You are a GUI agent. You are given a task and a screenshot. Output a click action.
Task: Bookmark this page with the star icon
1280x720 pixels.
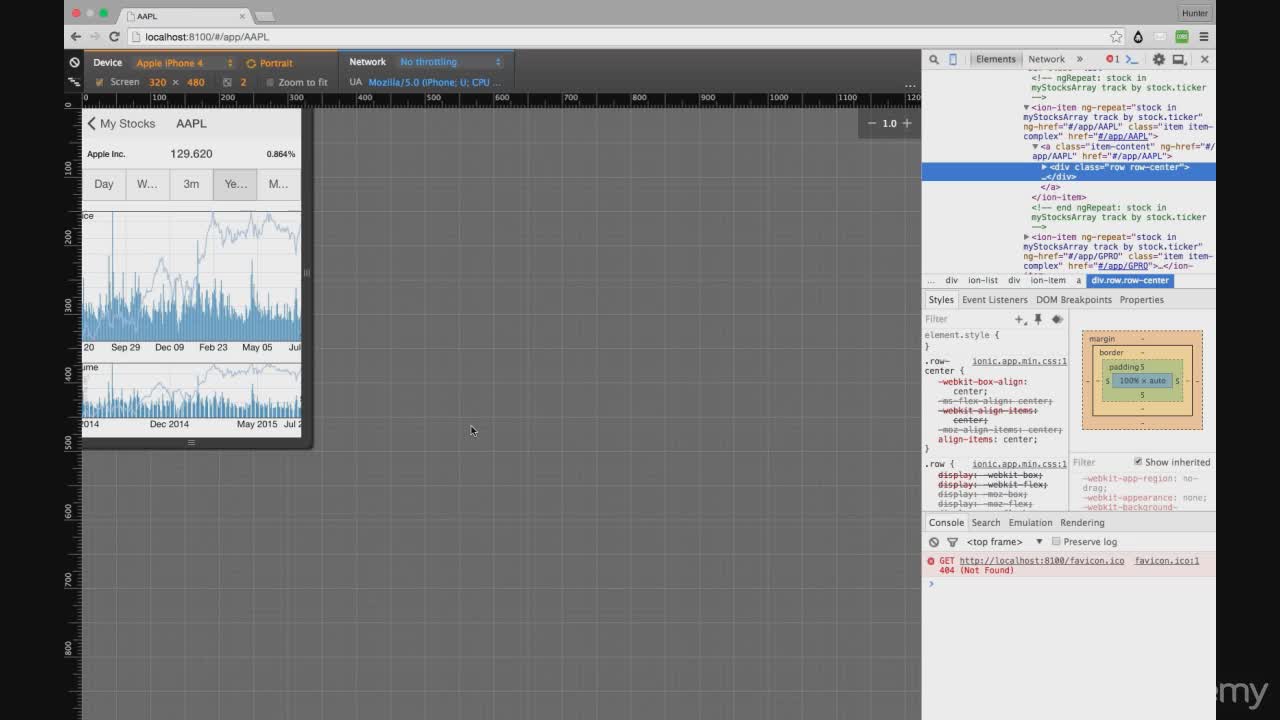(1116, 37)
